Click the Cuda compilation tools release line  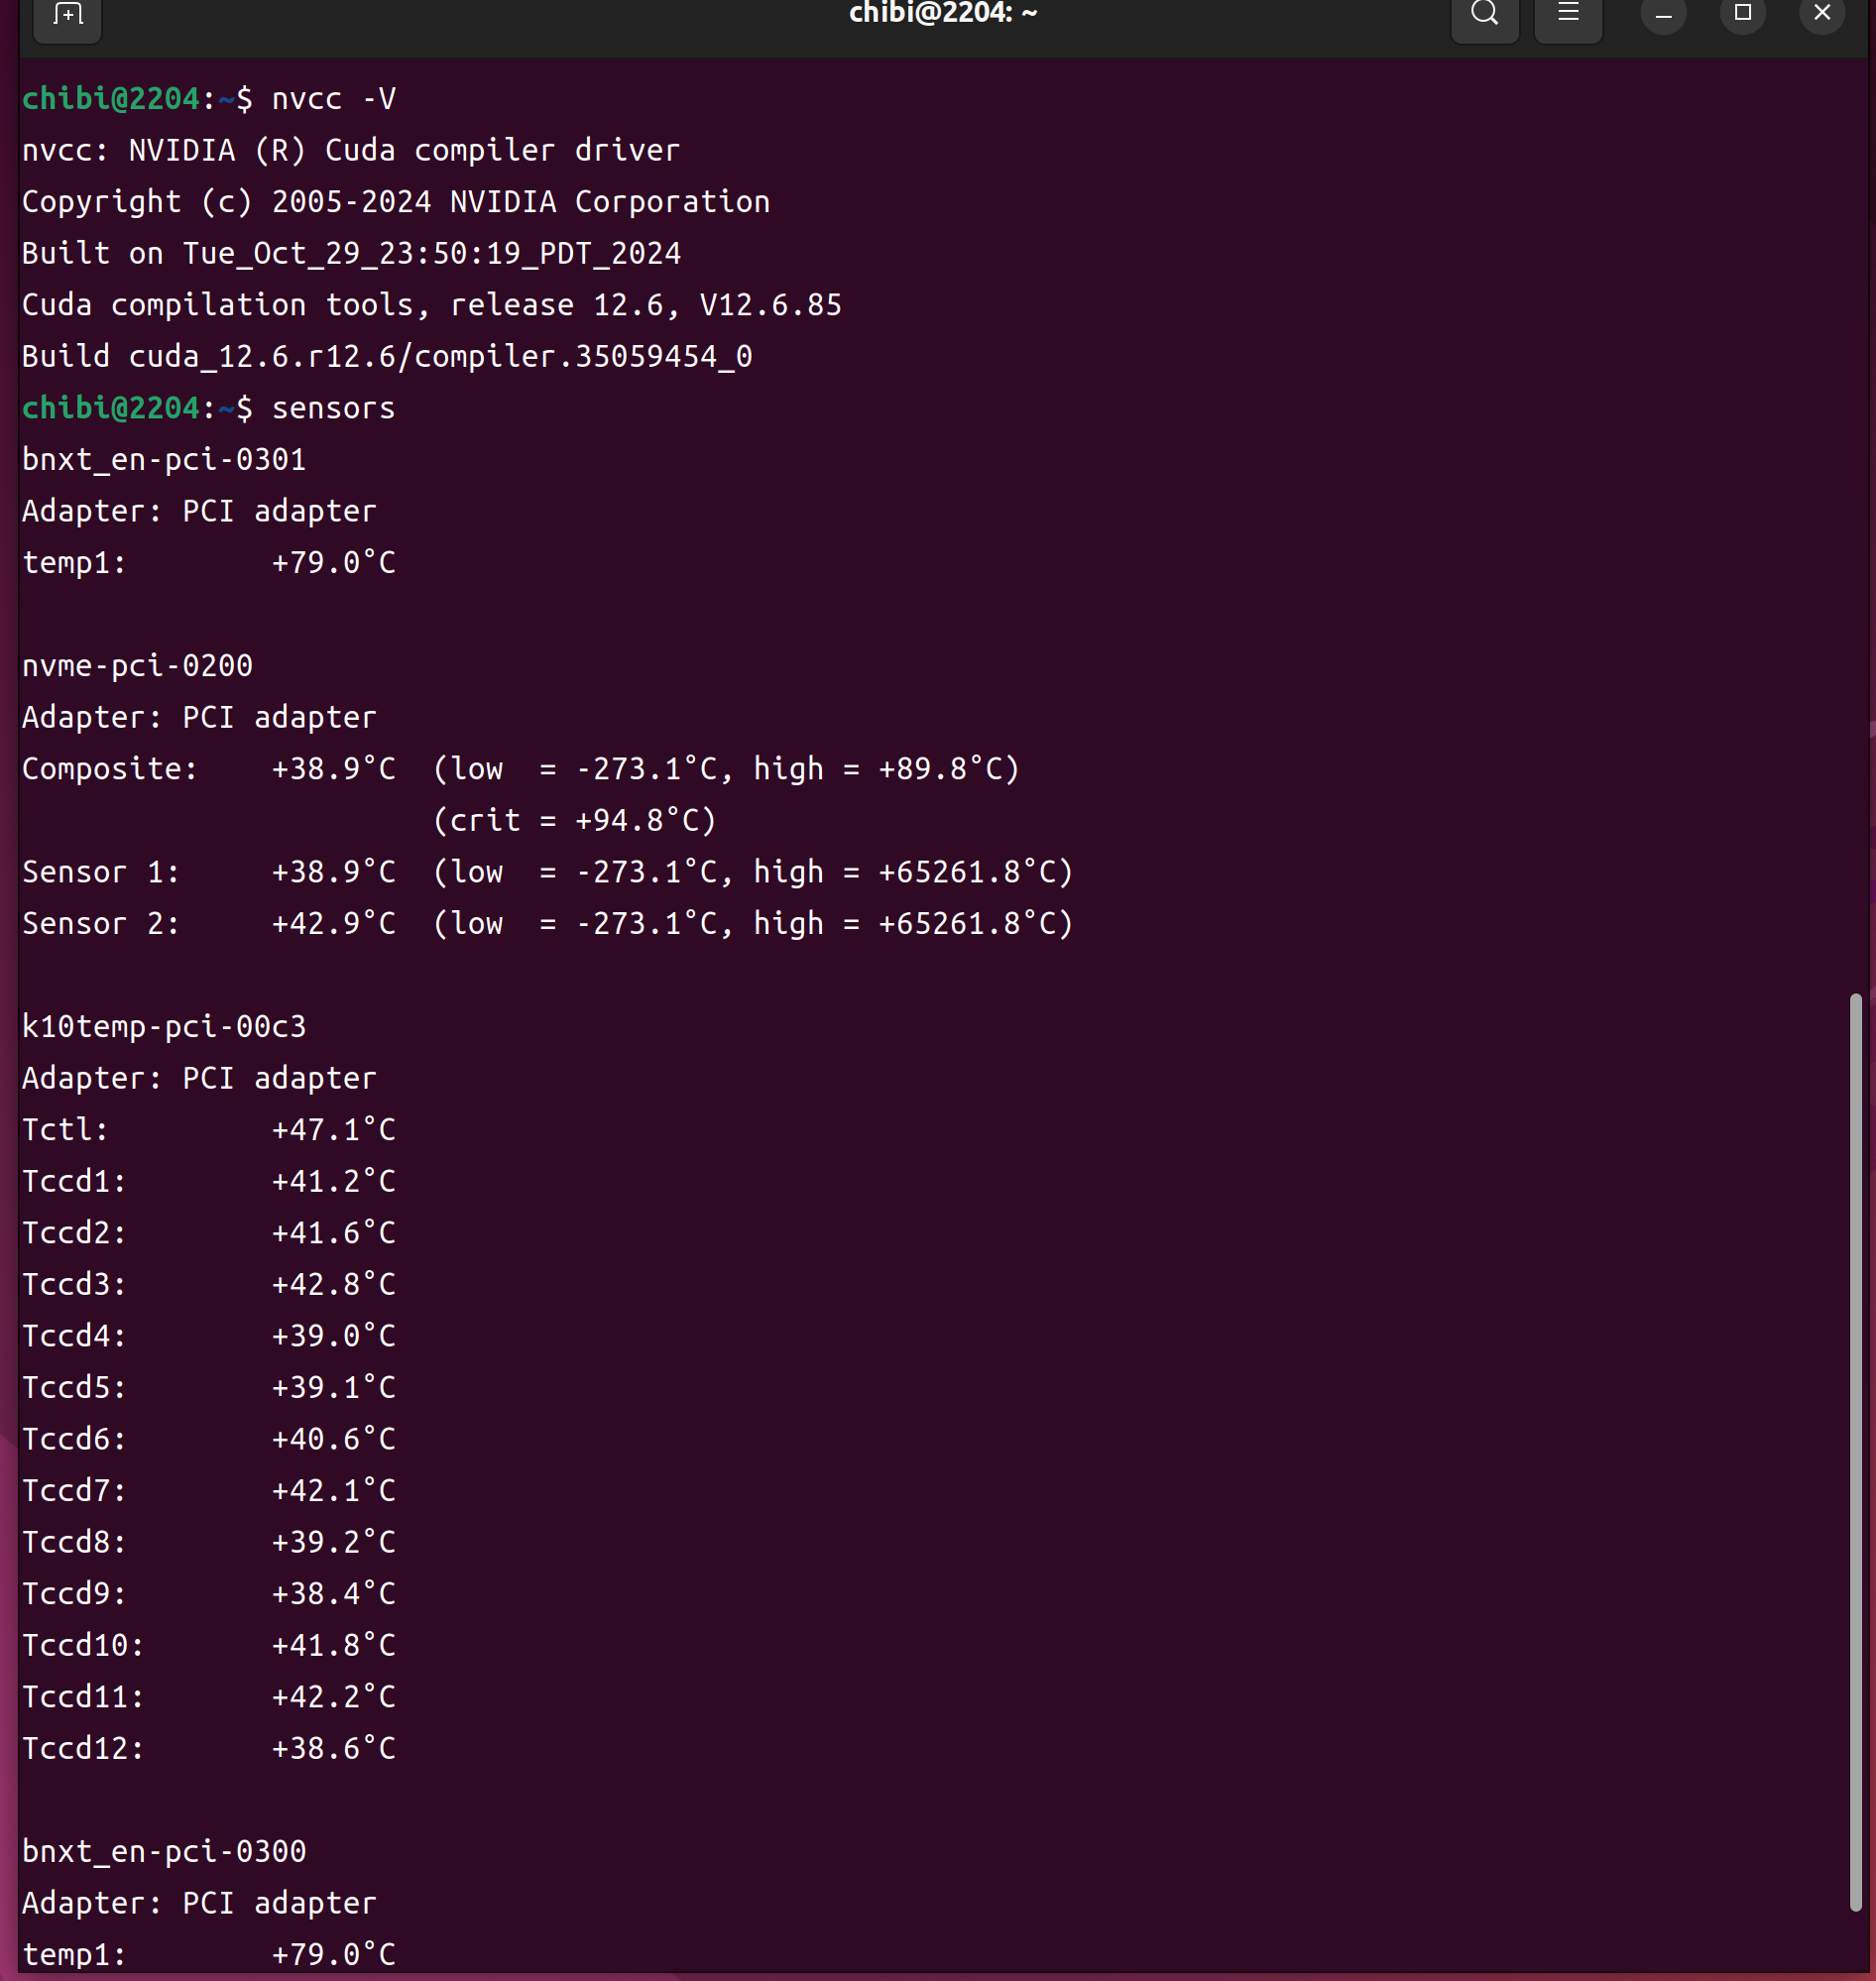tap(431, 305)
